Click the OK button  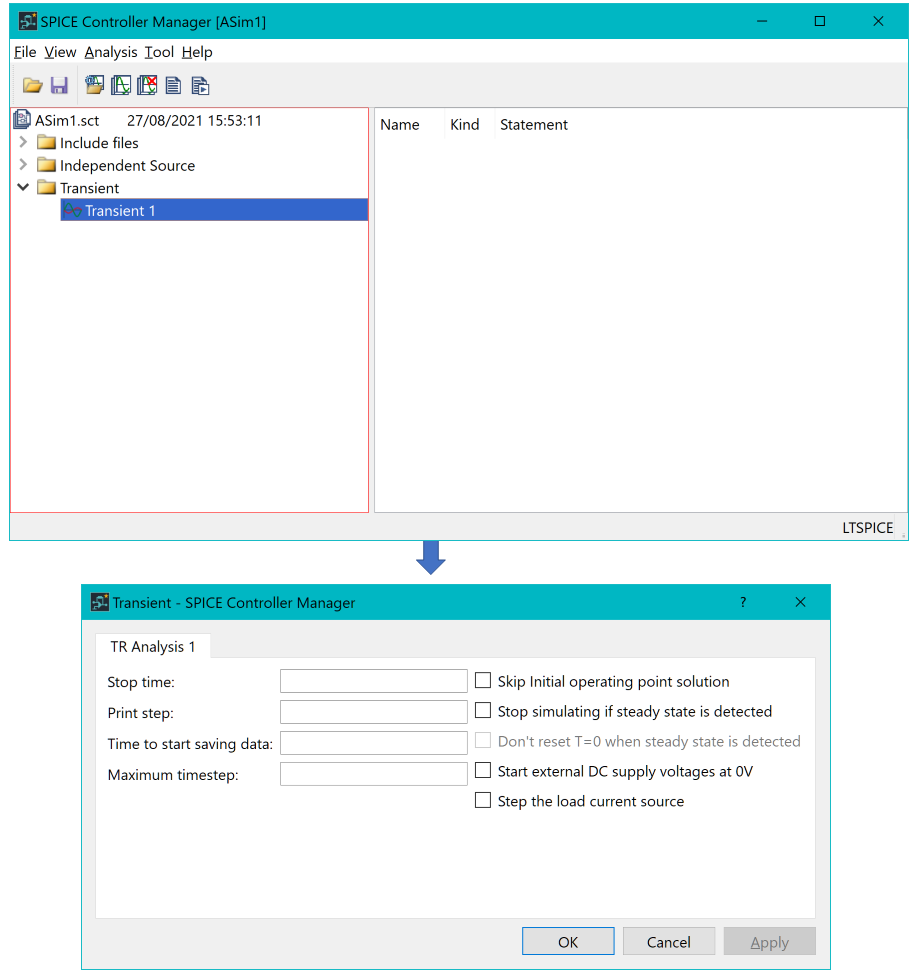click(568, 942)
